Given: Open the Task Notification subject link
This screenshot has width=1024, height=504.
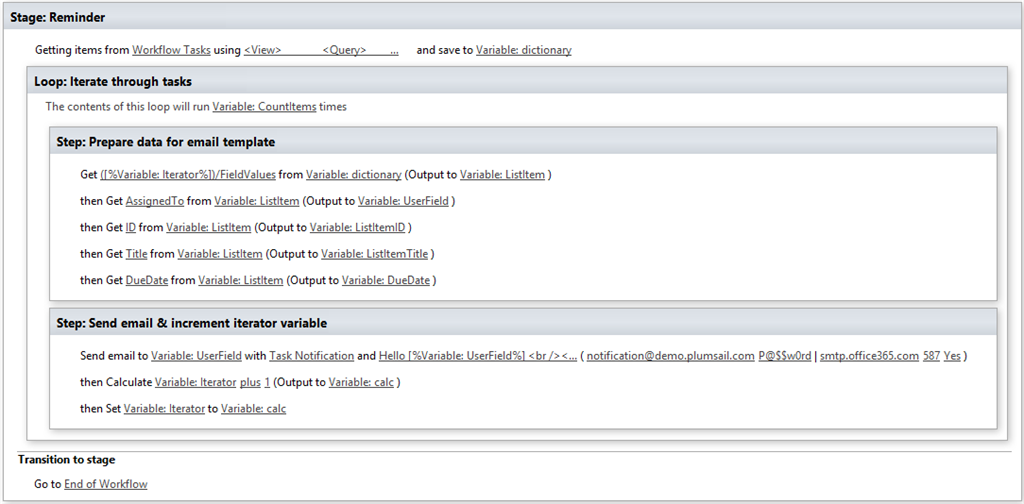Looking at the screenshot, I should [x=311, y=356].
